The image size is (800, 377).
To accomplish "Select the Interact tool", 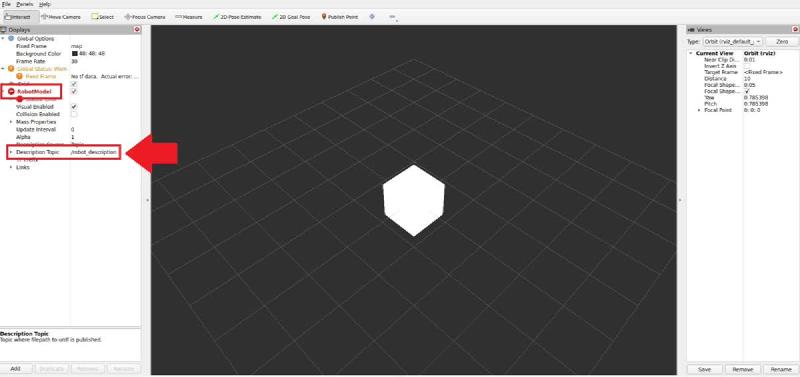I will pyautogui.click(x=19, y=17).
